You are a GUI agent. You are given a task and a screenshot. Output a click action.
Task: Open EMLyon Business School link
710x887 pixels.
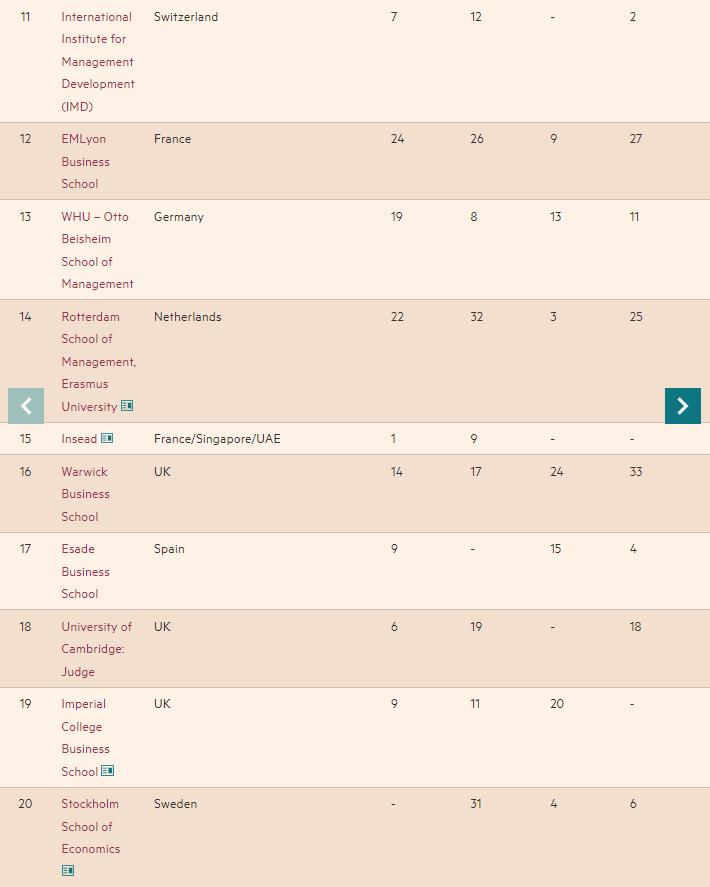pos(85,161)
